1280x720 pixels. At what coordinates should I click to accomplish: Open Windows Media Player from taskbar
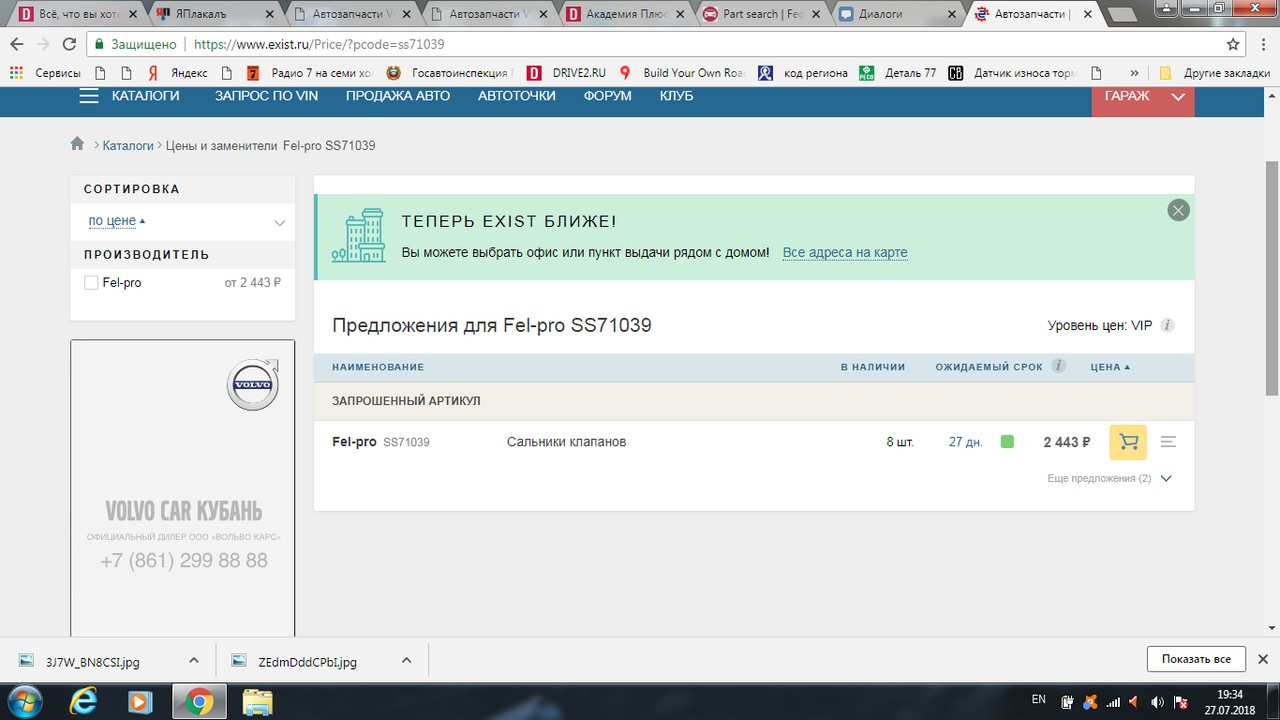tap(140, 701)
